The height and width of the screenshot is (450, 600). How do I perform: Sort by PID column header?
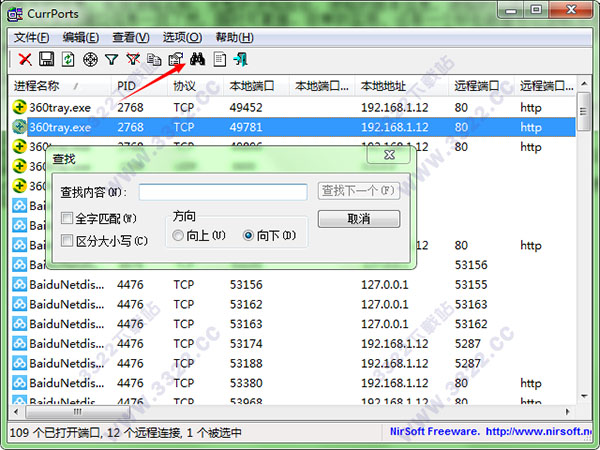click(139, 86)
